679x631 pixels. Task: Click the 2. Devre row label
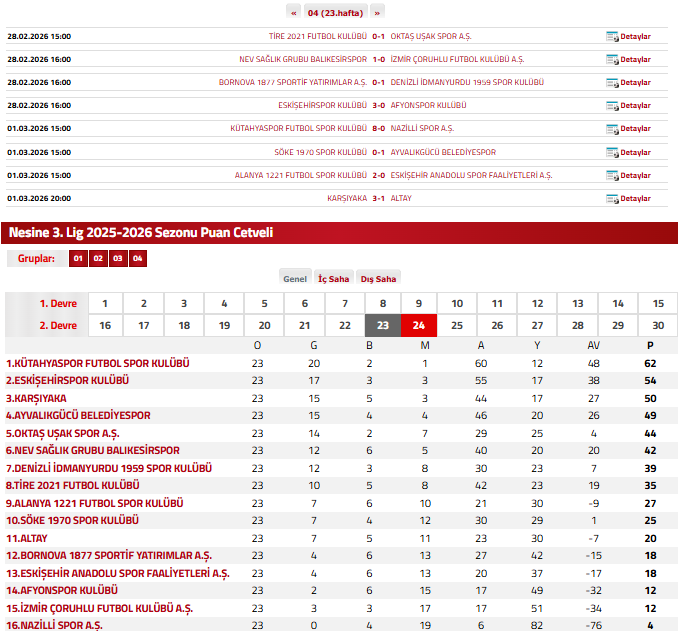tap(58, 325)
